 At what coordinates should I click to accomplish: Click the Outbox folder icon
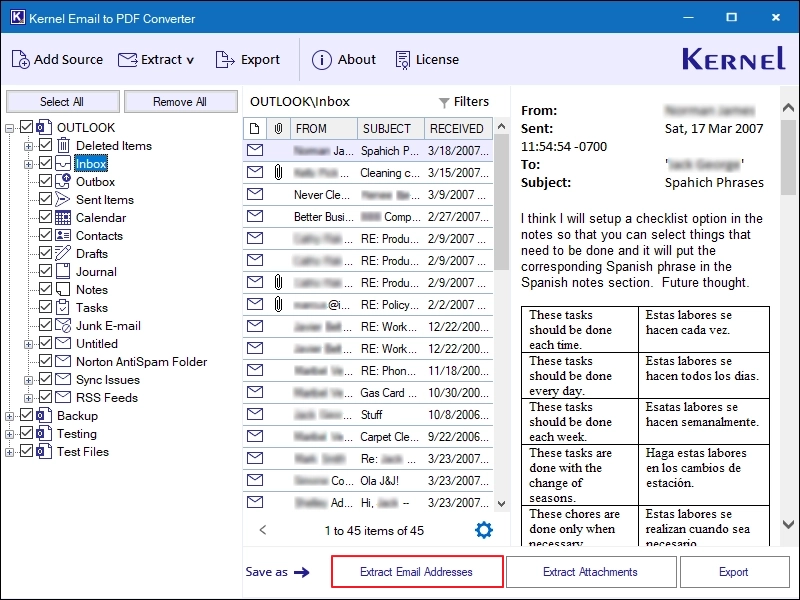[x=63, y=182]
